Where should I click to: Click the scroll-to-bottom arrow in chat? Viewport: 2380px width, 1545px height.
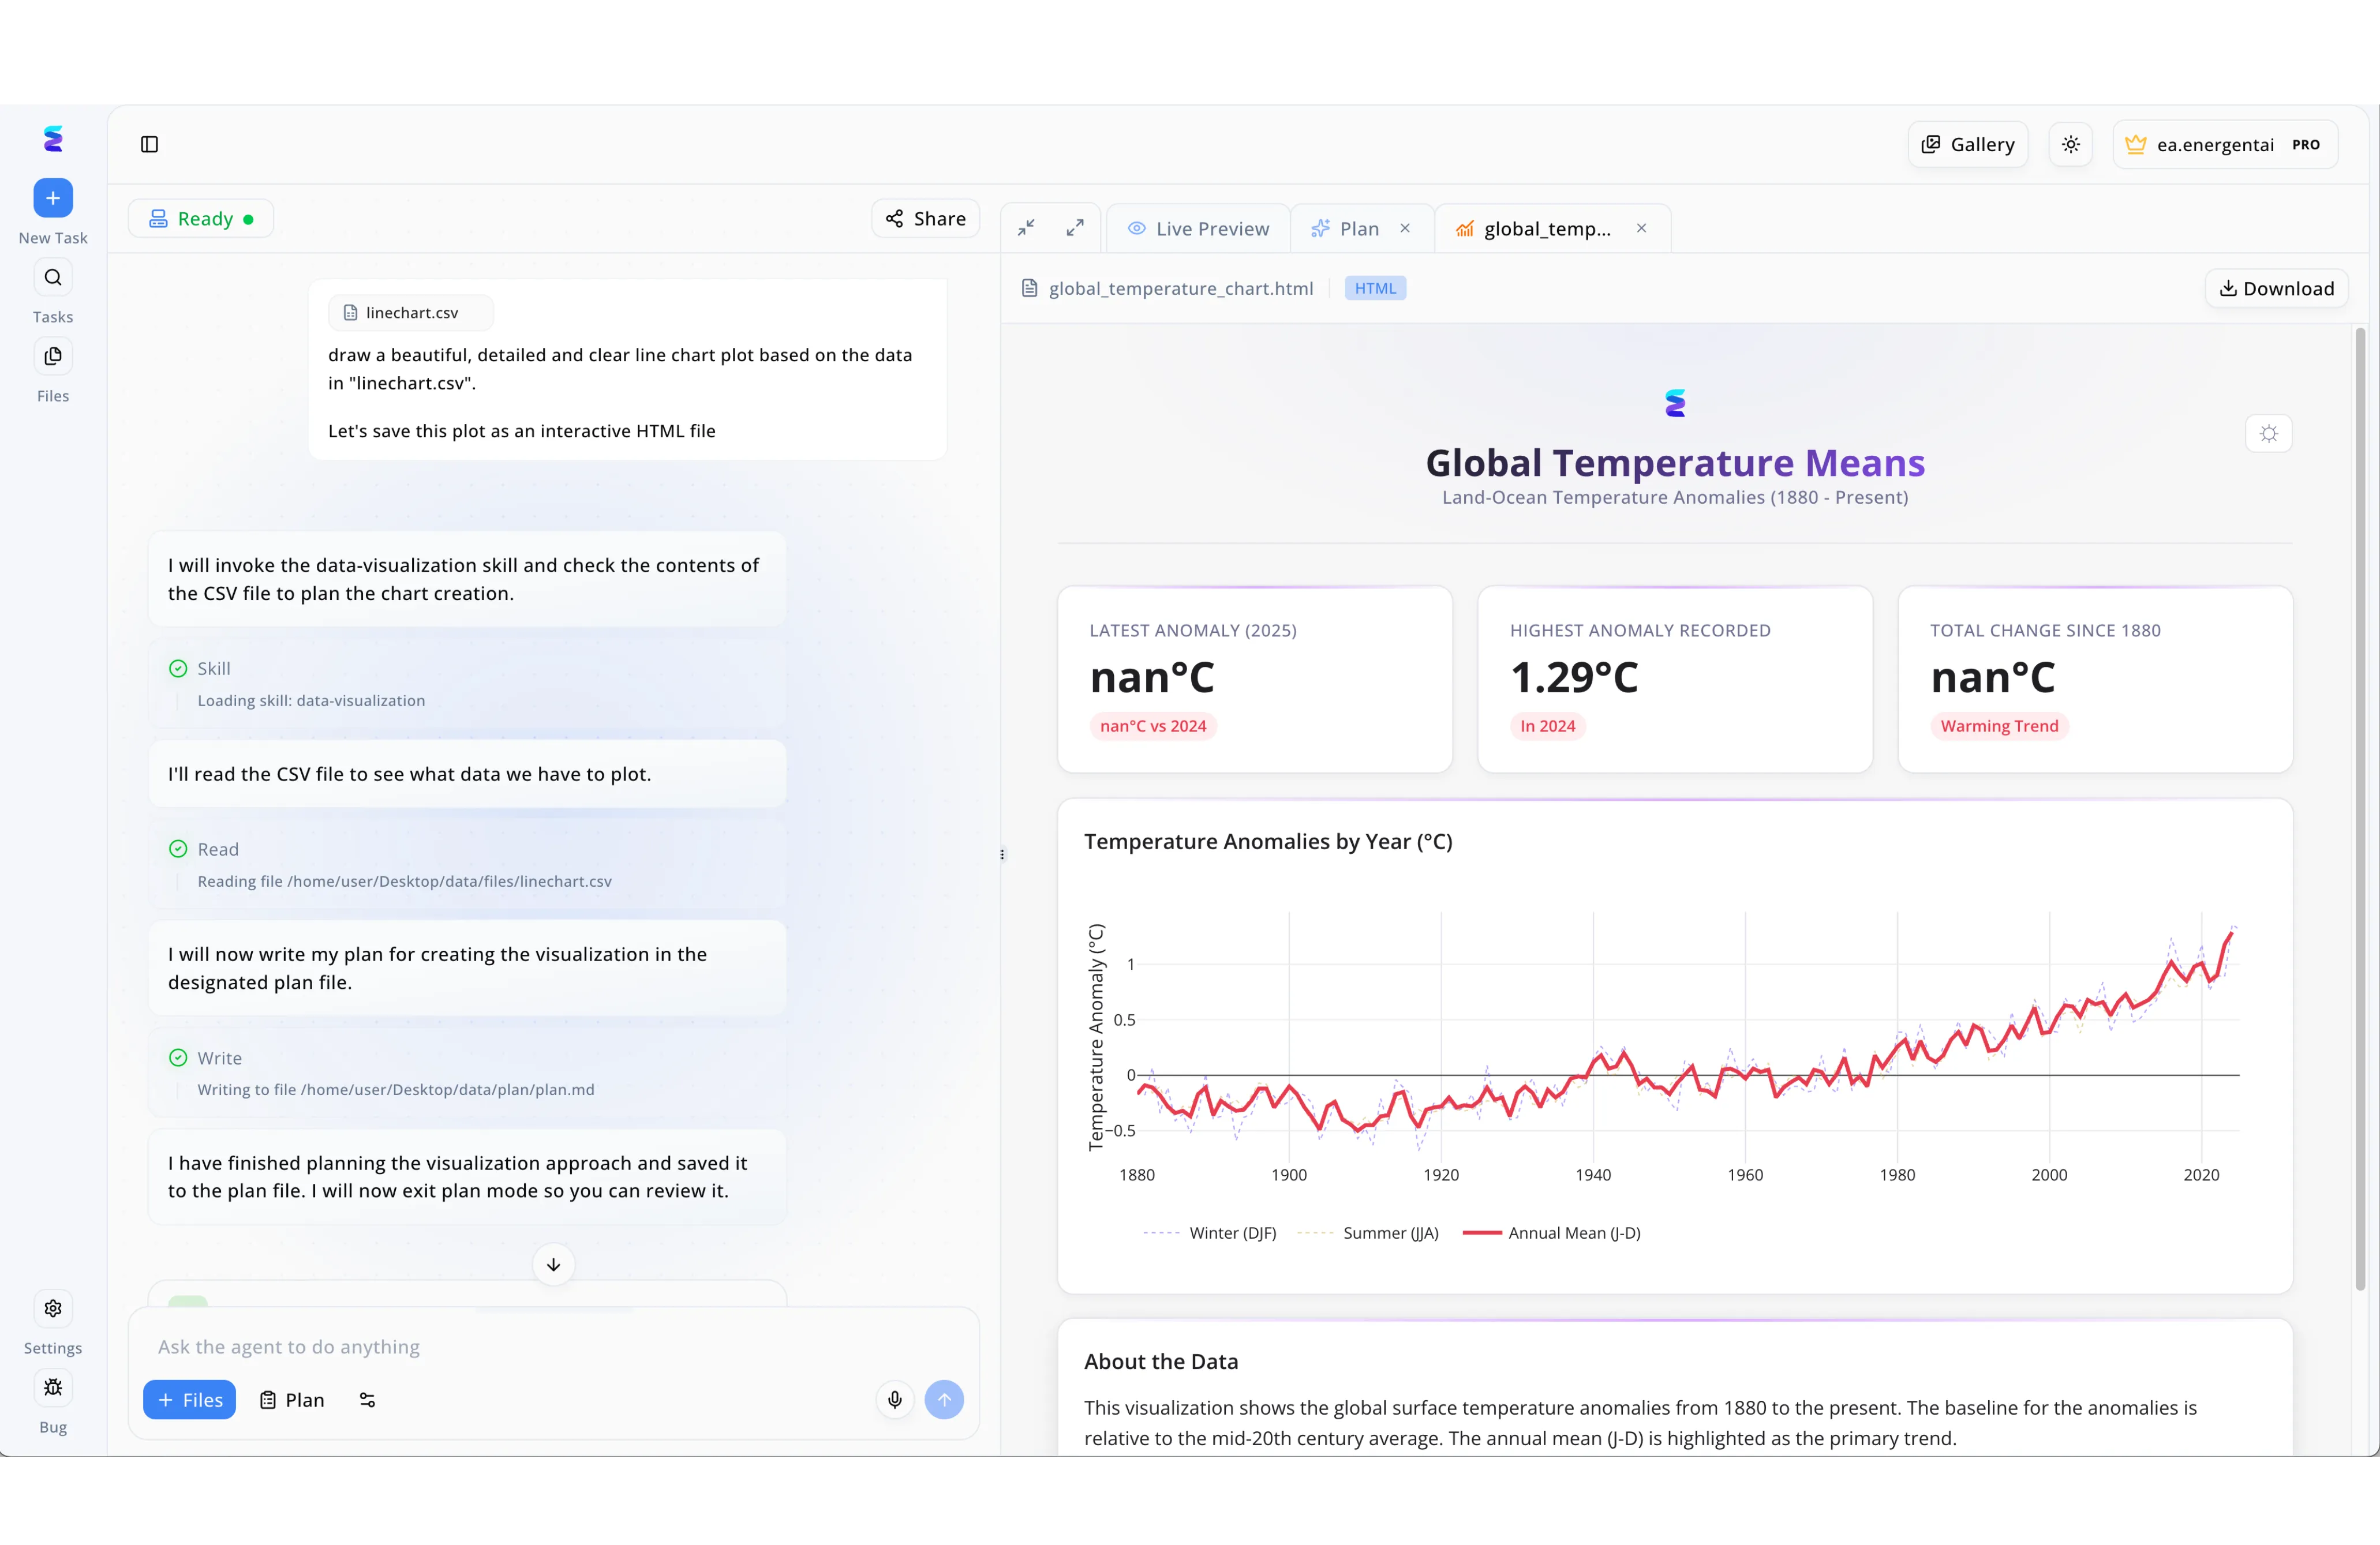553,1264
